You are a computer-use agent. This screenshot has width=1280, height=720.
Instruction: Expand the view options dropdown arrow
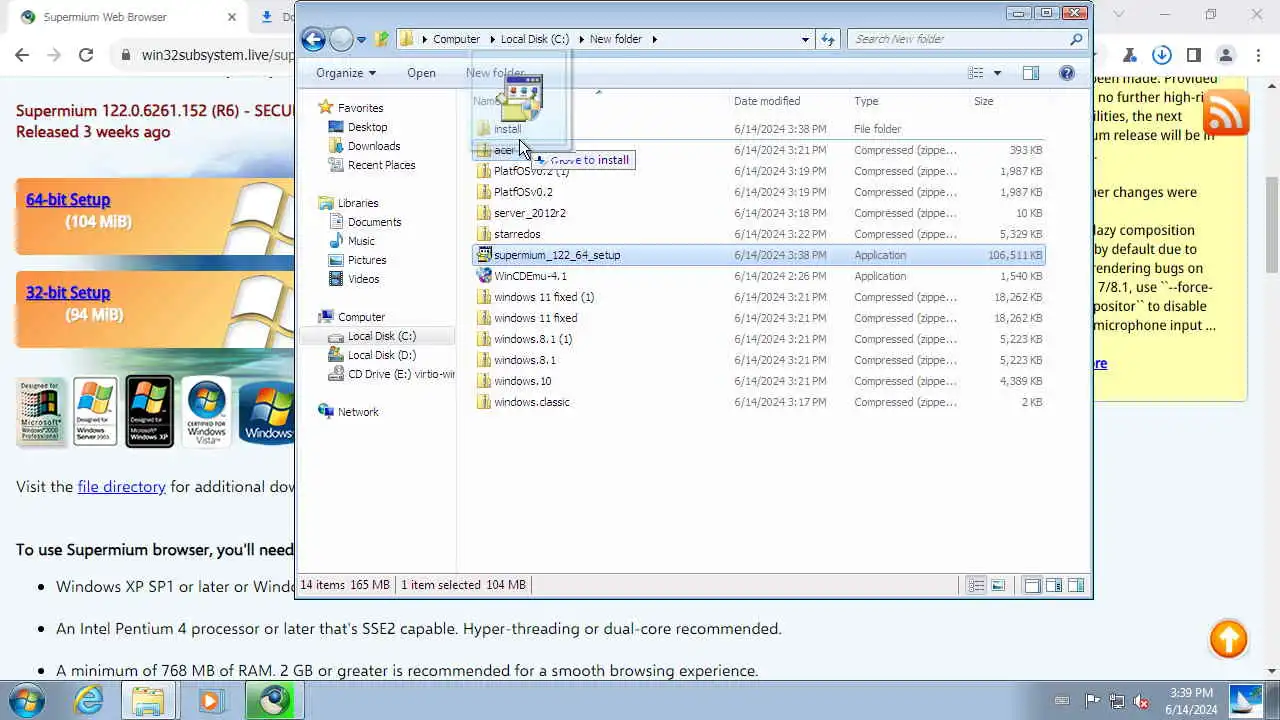pyautogui.click(x=997, y=73)
